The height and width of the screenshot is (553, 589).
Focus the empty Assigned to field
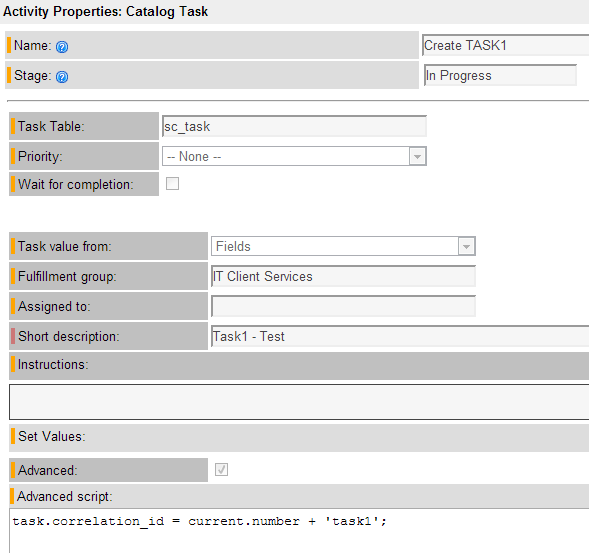[x=343, y=306]
